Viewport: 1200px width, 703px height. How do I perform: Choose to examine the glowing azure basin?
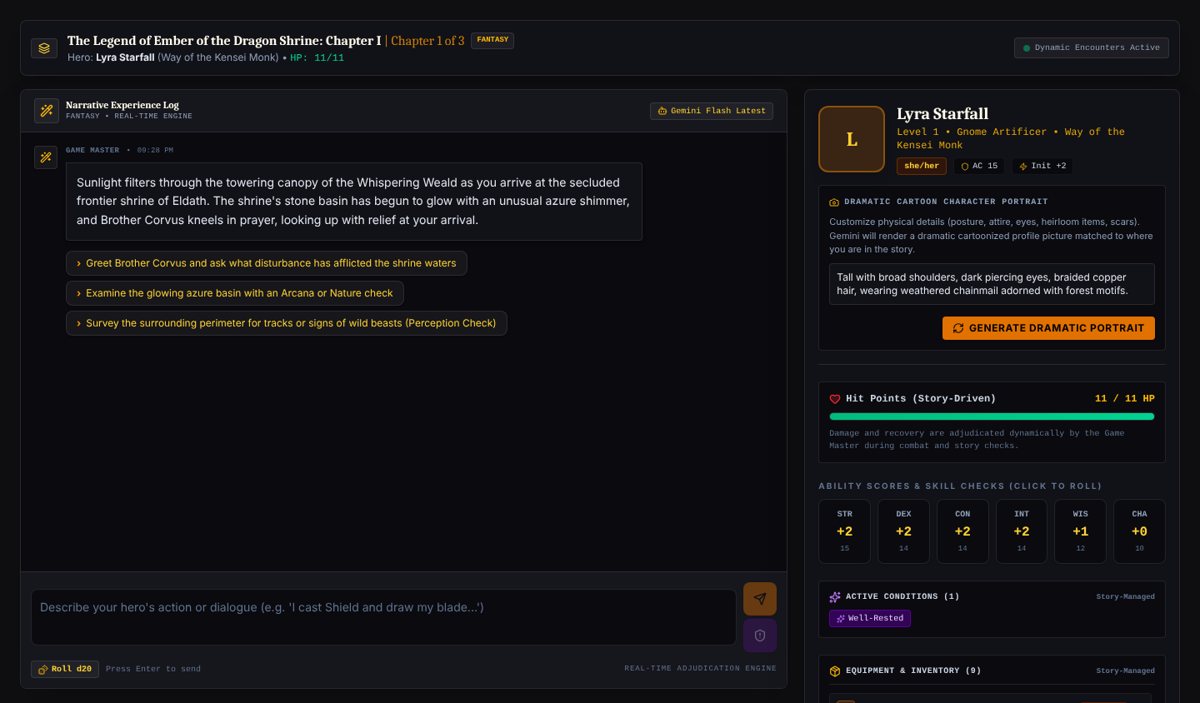click(235, 294)
